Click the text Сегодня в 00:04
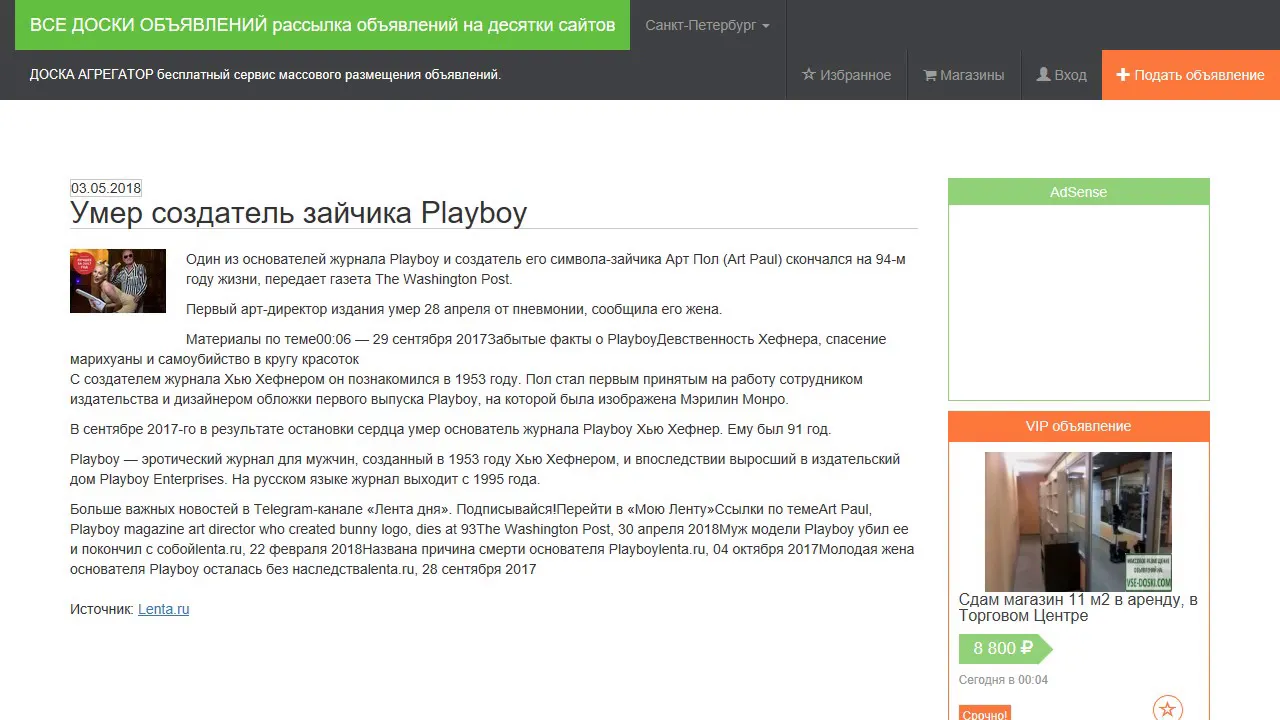This screenshot has height=720, width=1280. (x=1003, y=680)
